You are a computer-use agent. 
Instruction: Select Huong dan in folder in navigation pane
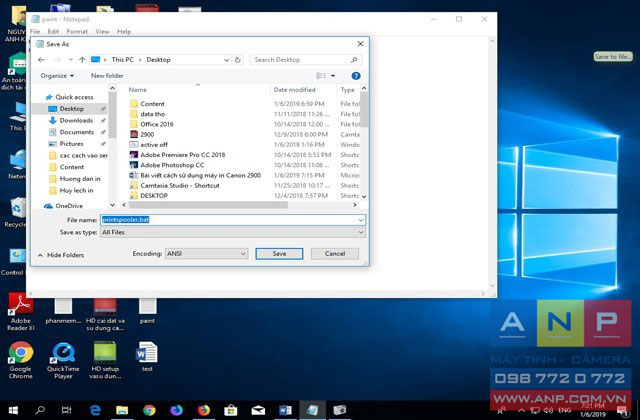point(80,179)
